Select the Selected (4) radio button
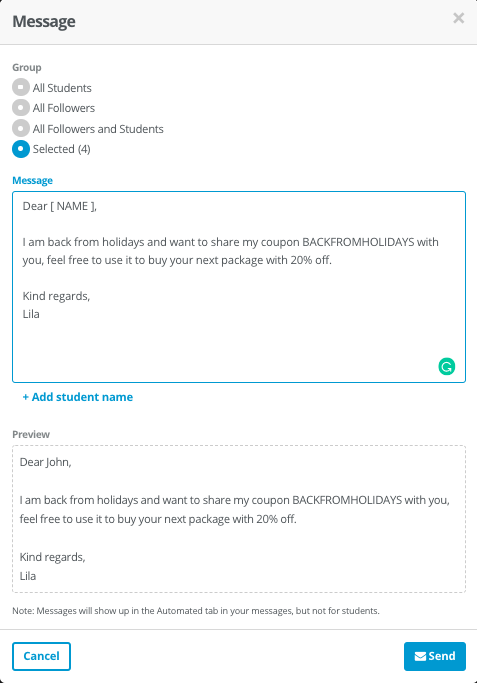 (20, 149)
